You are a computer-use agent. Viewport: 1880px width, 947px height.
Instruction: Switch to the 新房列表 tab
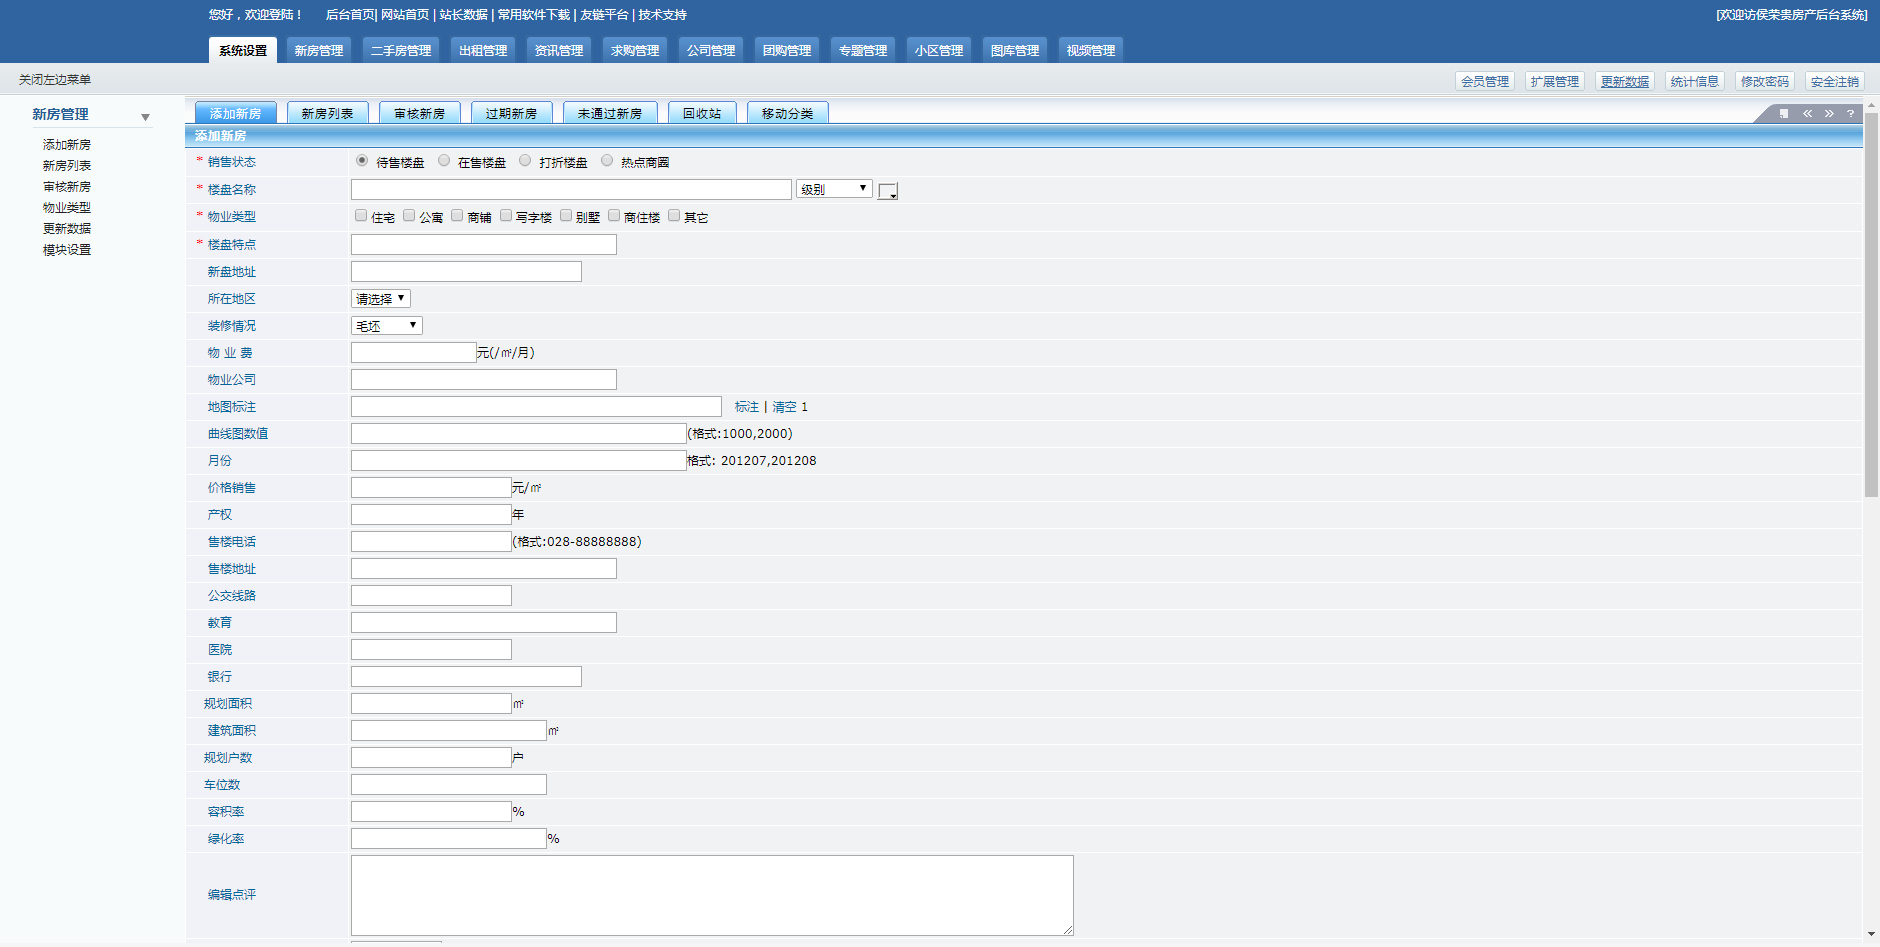pos(327,114)
